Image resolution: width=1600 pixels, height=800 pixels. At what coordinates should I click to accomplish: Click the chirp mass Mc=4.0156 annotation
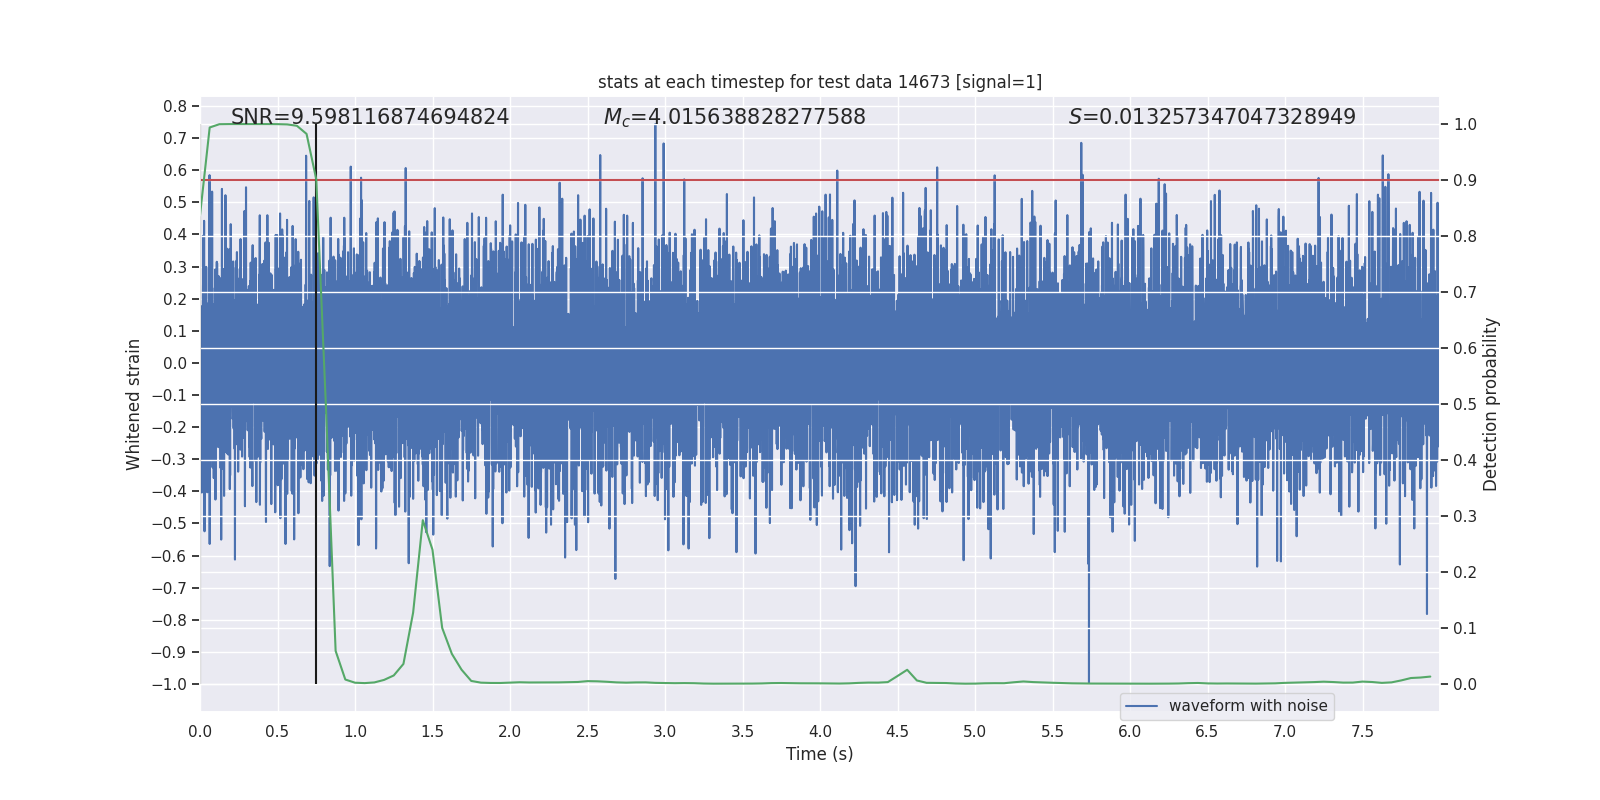(735, 117)
